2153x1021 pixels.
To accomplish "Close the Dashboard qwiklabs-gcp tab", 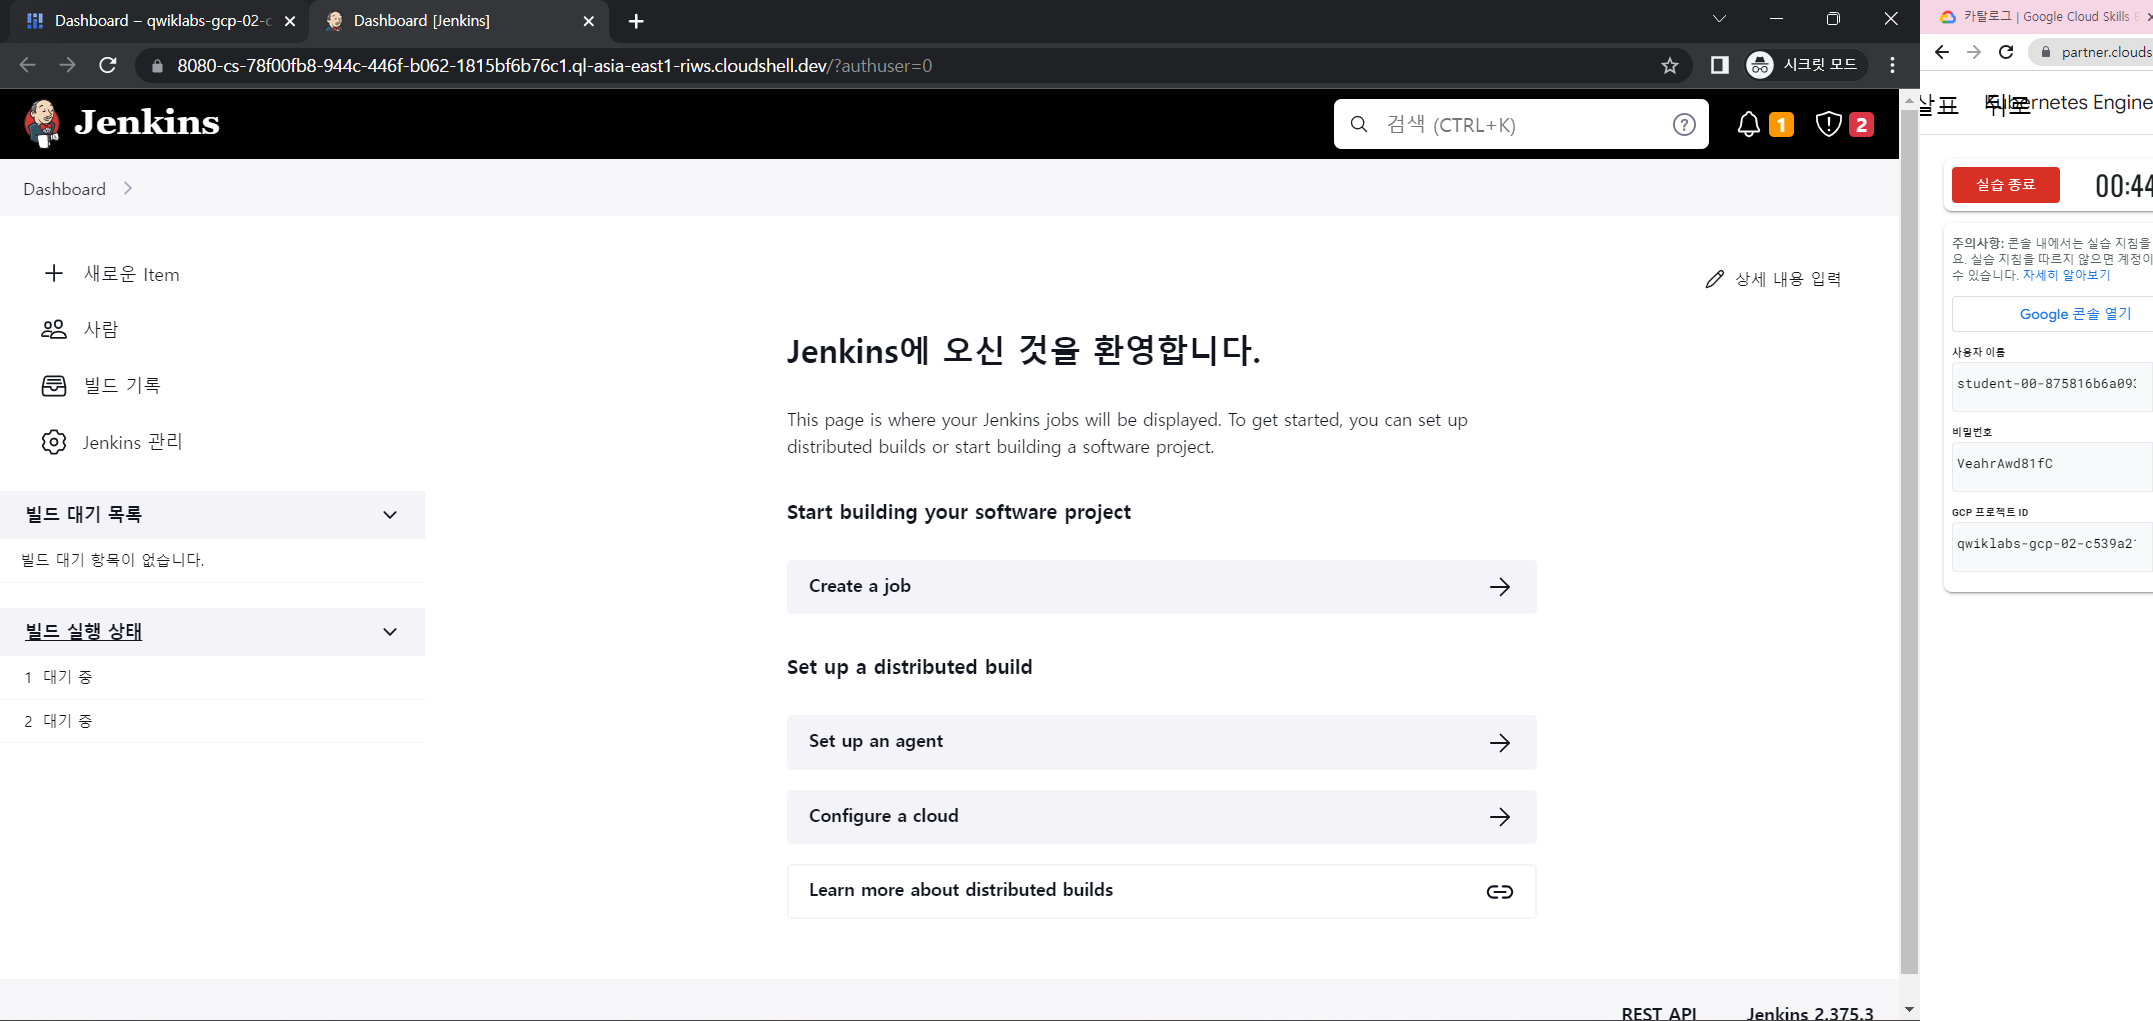I will (290, 21).
